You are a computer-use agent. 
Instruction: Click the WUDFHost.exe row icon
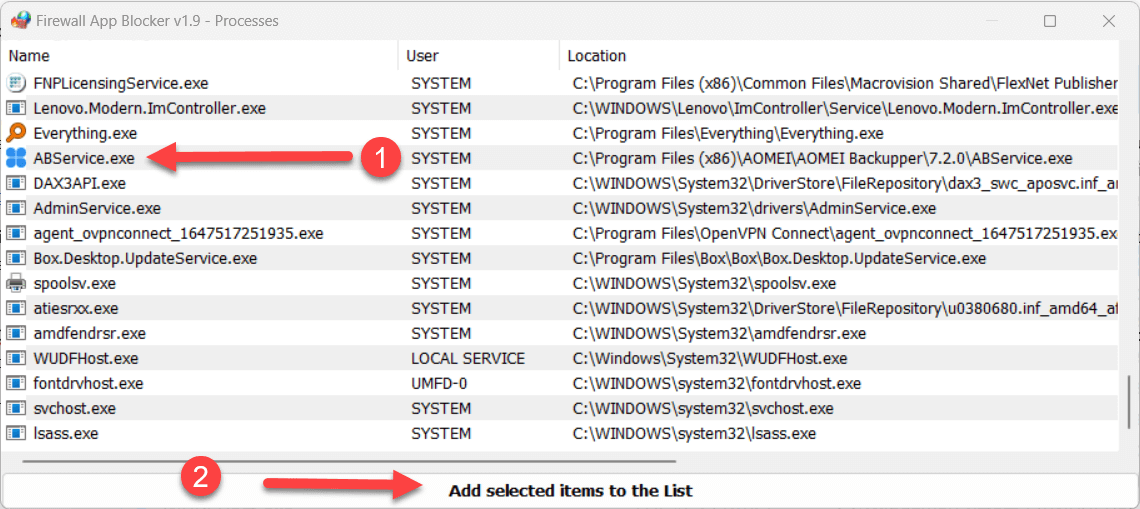[15, 358]
